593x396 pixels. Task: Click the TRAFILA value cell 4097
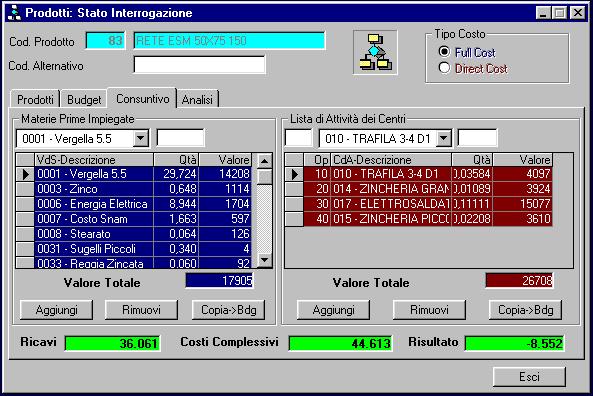pyautogui.click(x=522, y=174)
